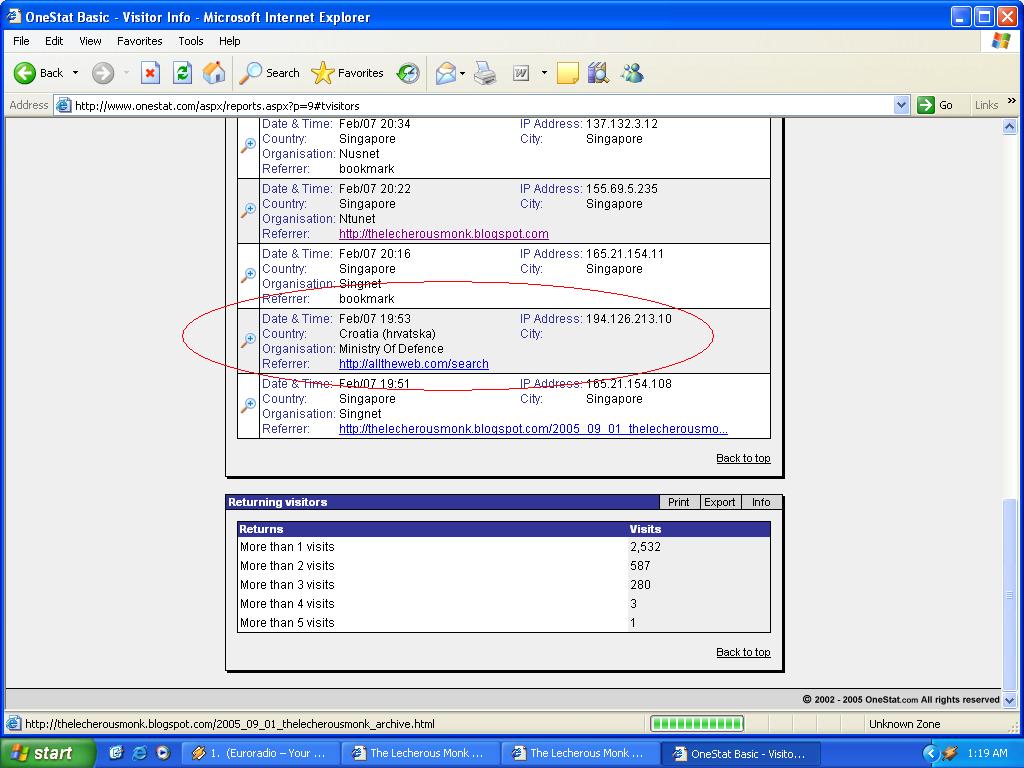Open the Mail button dropdown arrow
This screenshot has height=768, width=1024.
[462, 73]
